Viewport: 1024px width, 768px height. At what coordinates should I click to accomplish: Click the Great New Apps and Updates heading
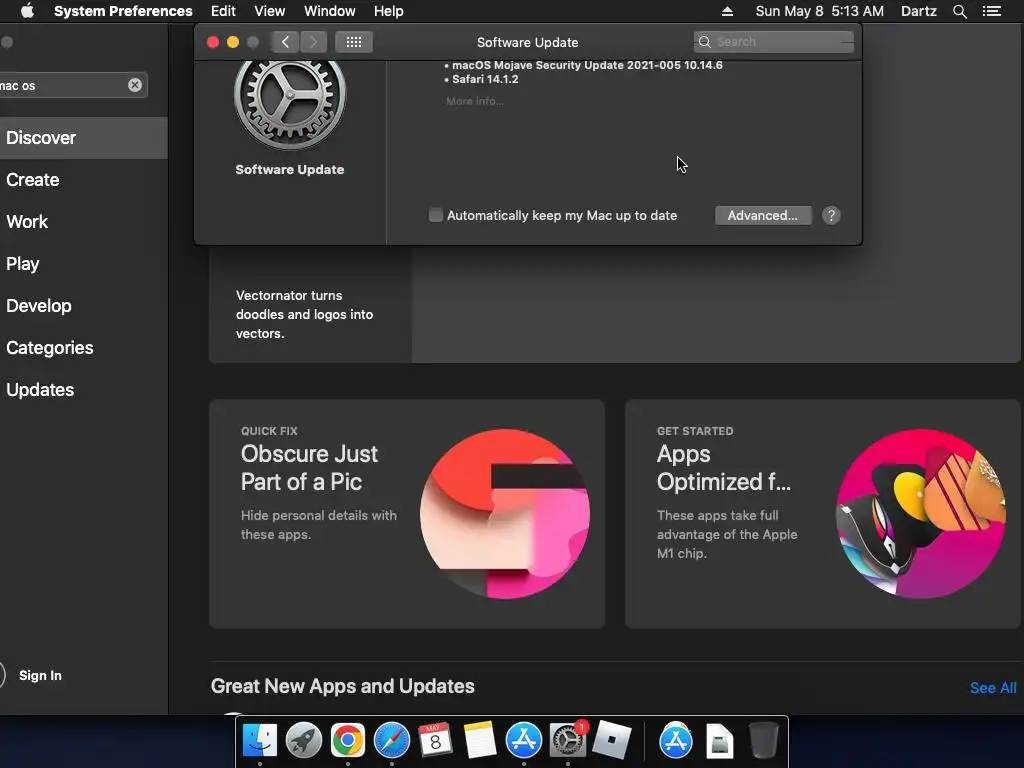342,686
